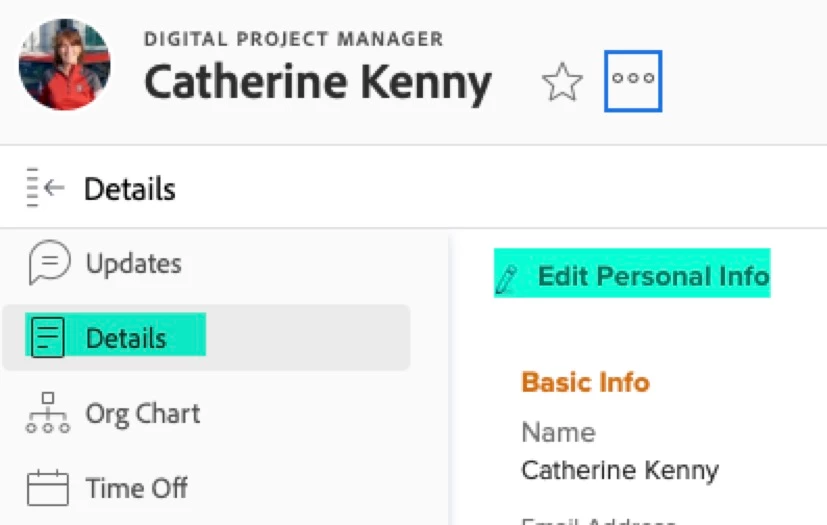Open the Updates section label
Image resolution: width=827 pixels, height=525 pixels.
click(x=134, y=264)
